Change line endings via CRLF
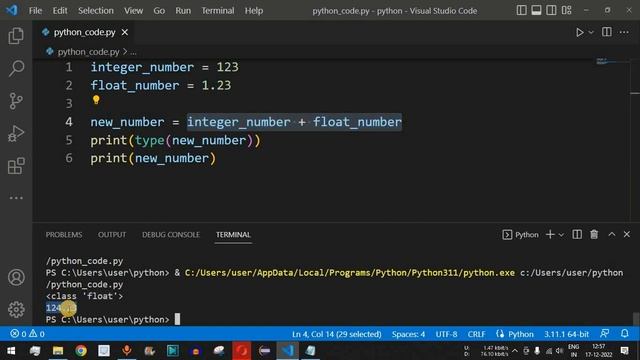 [476, 334]
